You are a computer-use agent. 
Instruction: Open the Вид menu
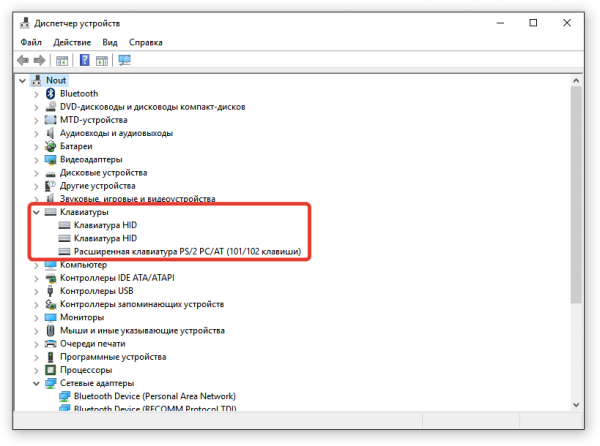110,42
